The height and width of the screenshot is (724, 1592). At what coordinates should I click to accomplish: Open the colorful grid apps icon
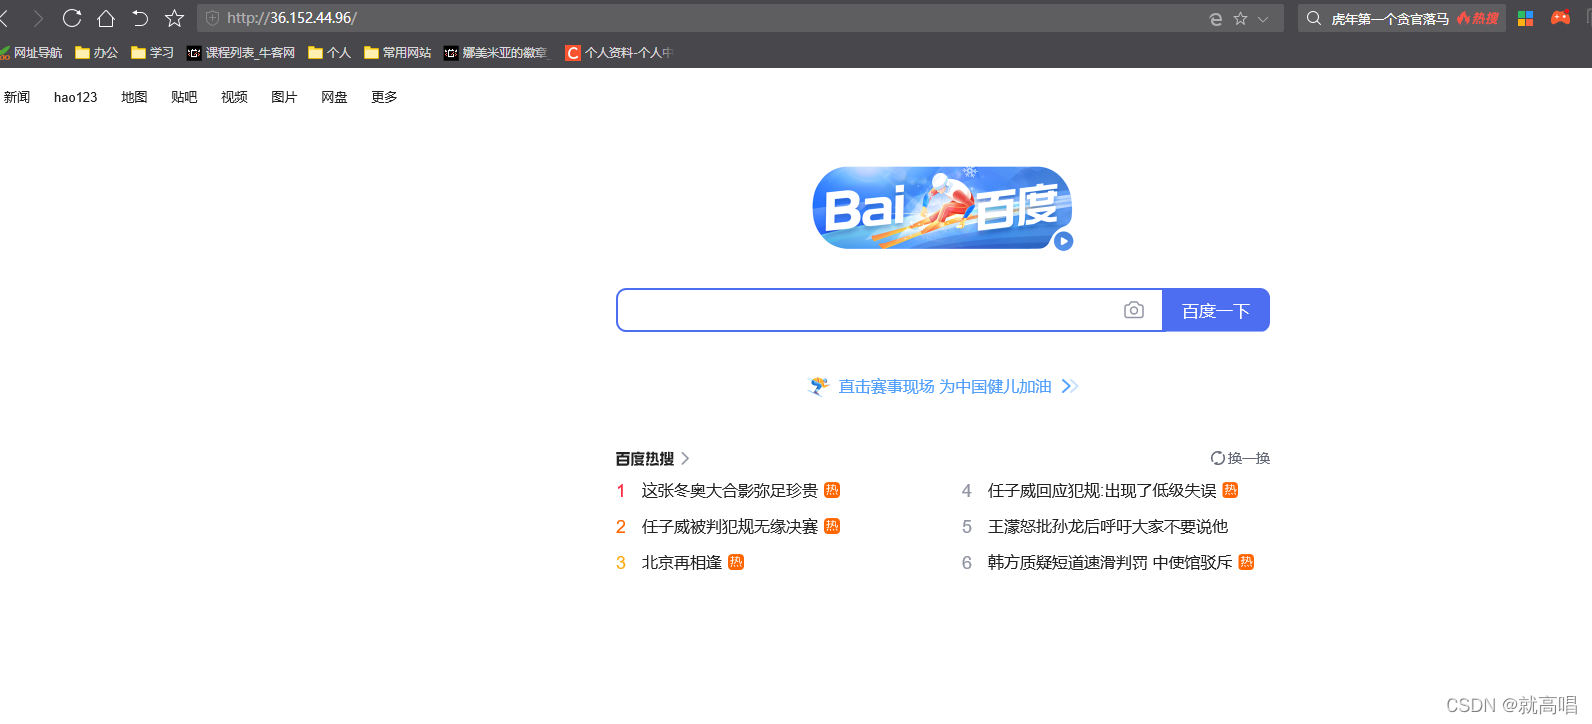pos(1525,18)
